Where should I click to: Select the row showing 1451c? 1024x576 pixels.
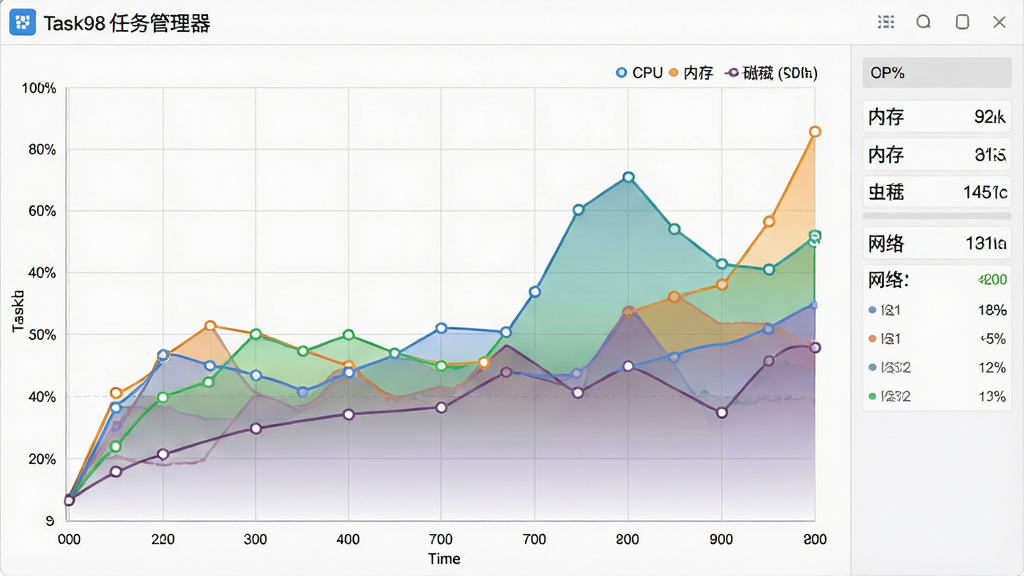pyautogui.click(x=937, y=192)
